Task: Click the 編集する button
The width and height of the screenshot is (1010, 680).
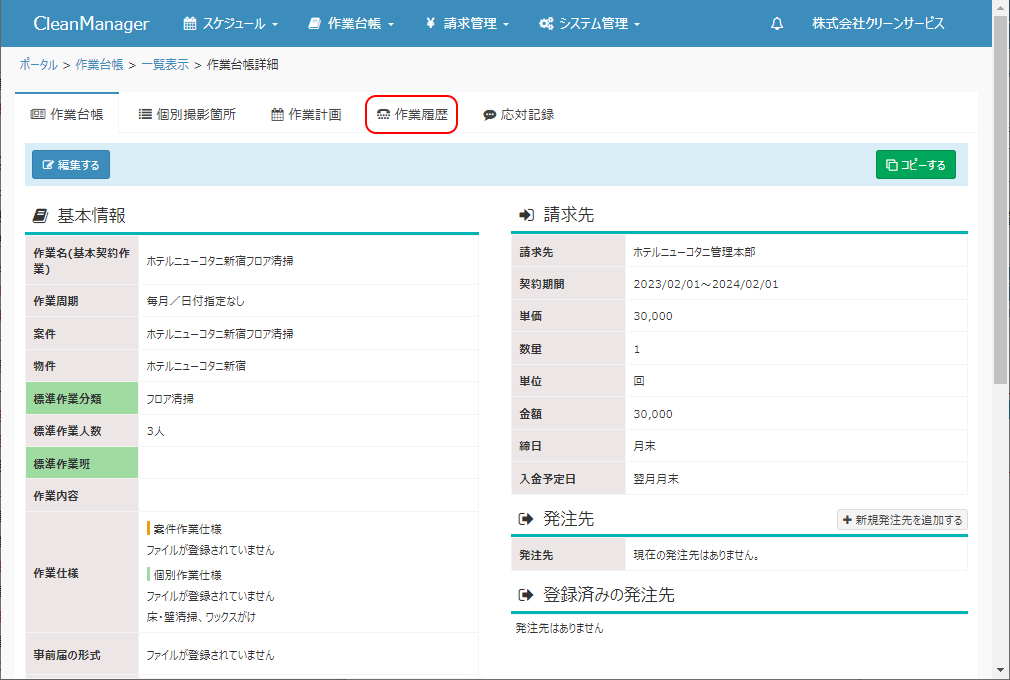Action: click(71, 165)
